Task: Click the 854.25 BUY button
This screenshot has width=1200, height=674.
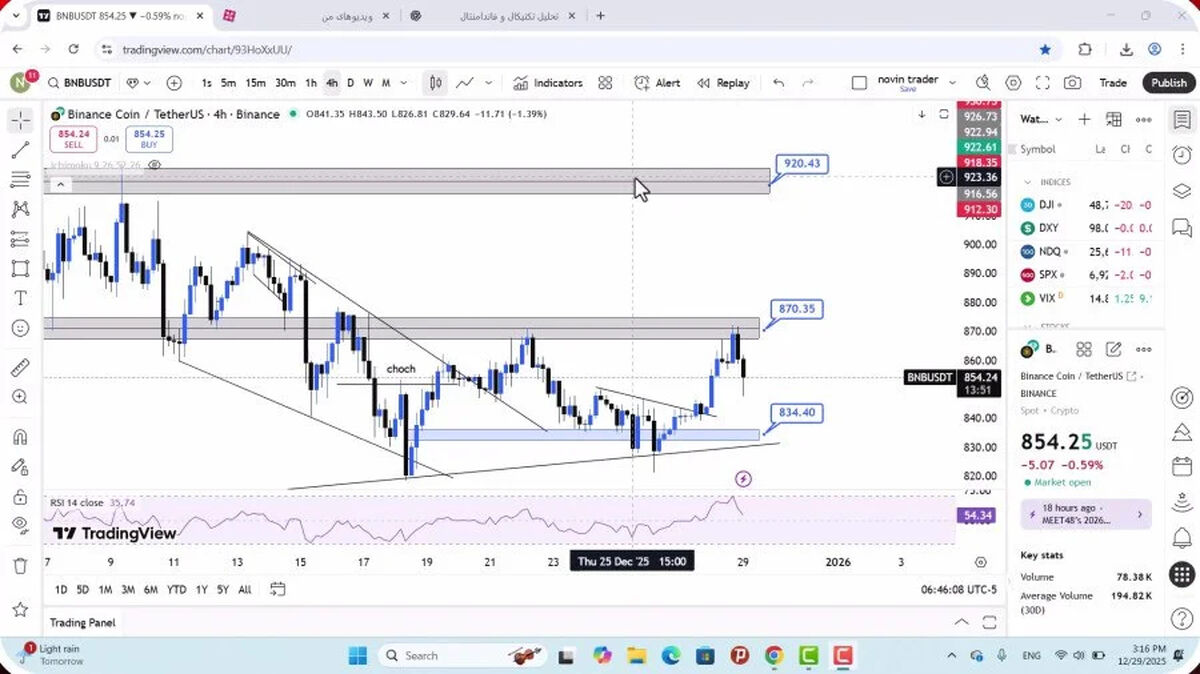Action: [148, 139]
